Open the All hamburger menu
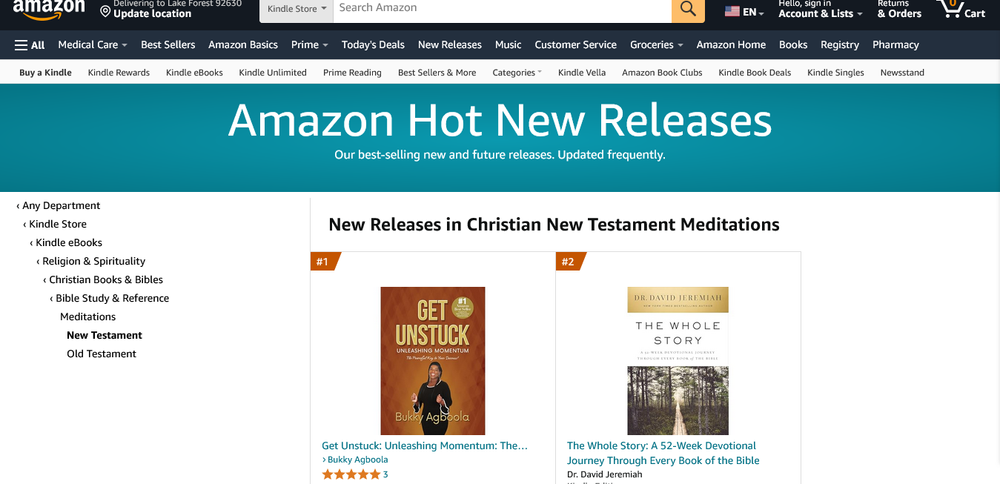The height and width of the screenshot is (484, 1000). 30,45
